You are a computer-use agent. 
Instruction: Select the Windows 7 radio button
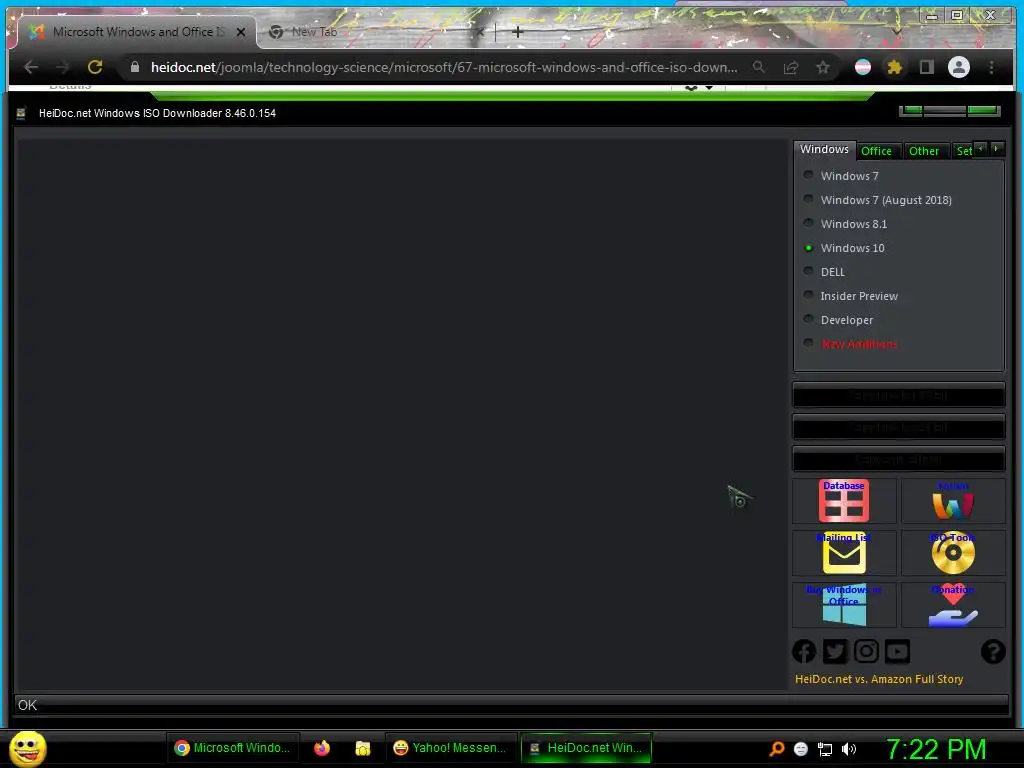click(x=808, y=175)
